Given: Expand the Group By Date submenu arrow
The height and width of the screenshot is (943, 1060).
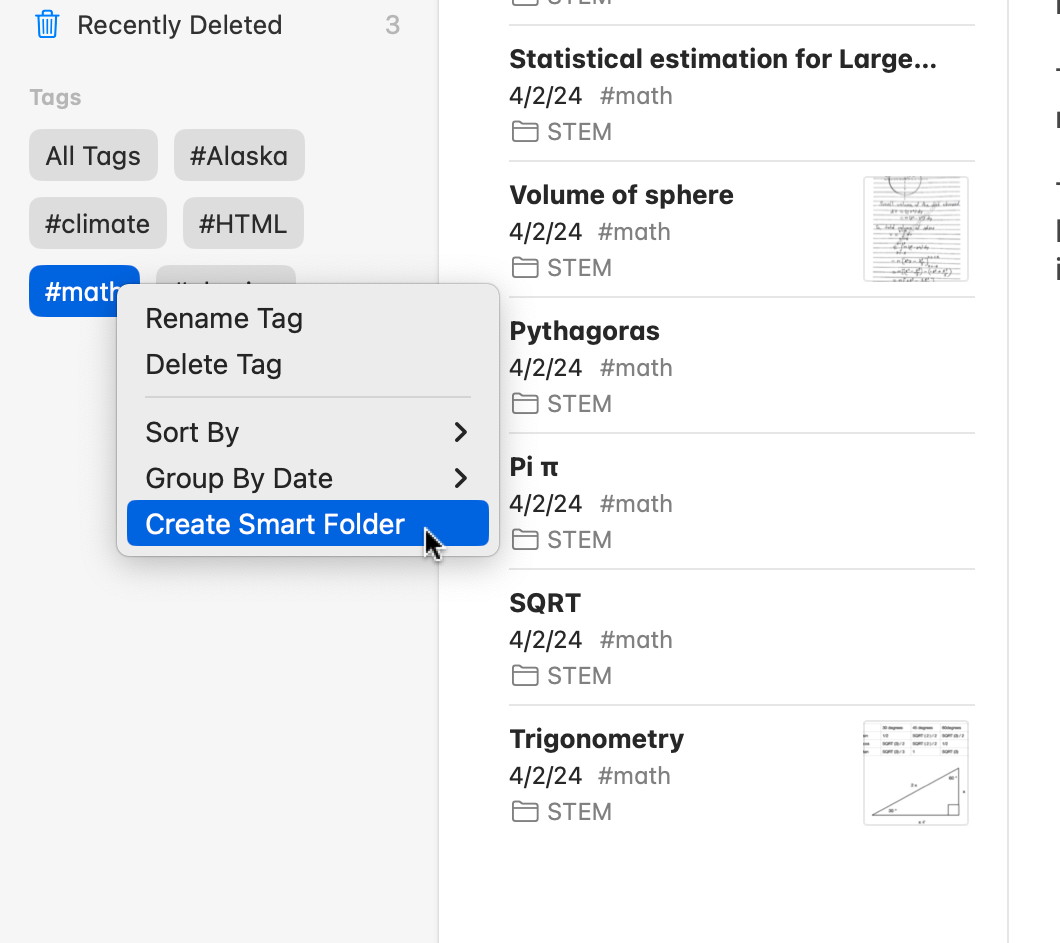Looking at the screenshot, I should 460,478.
